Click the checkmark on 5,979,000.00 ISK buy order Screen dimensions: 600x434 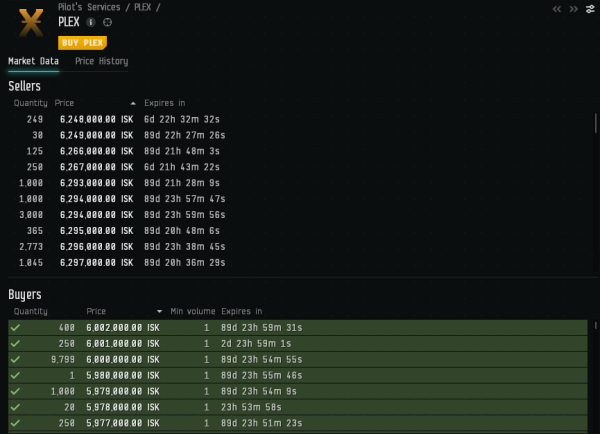coord(15,391)
